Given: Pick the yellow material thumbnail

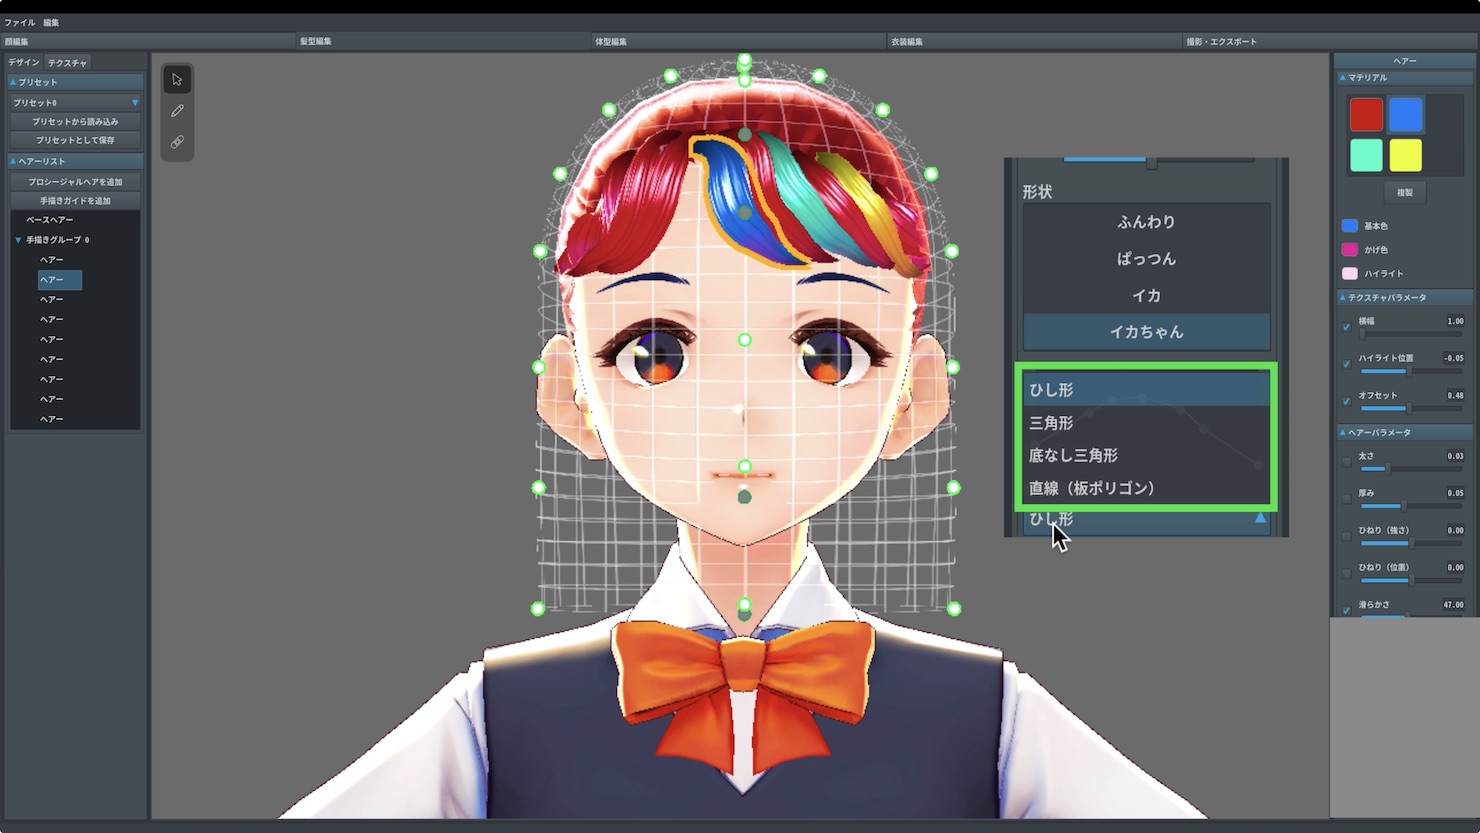Looking at the screenshot, I should tap(1405, 155).
